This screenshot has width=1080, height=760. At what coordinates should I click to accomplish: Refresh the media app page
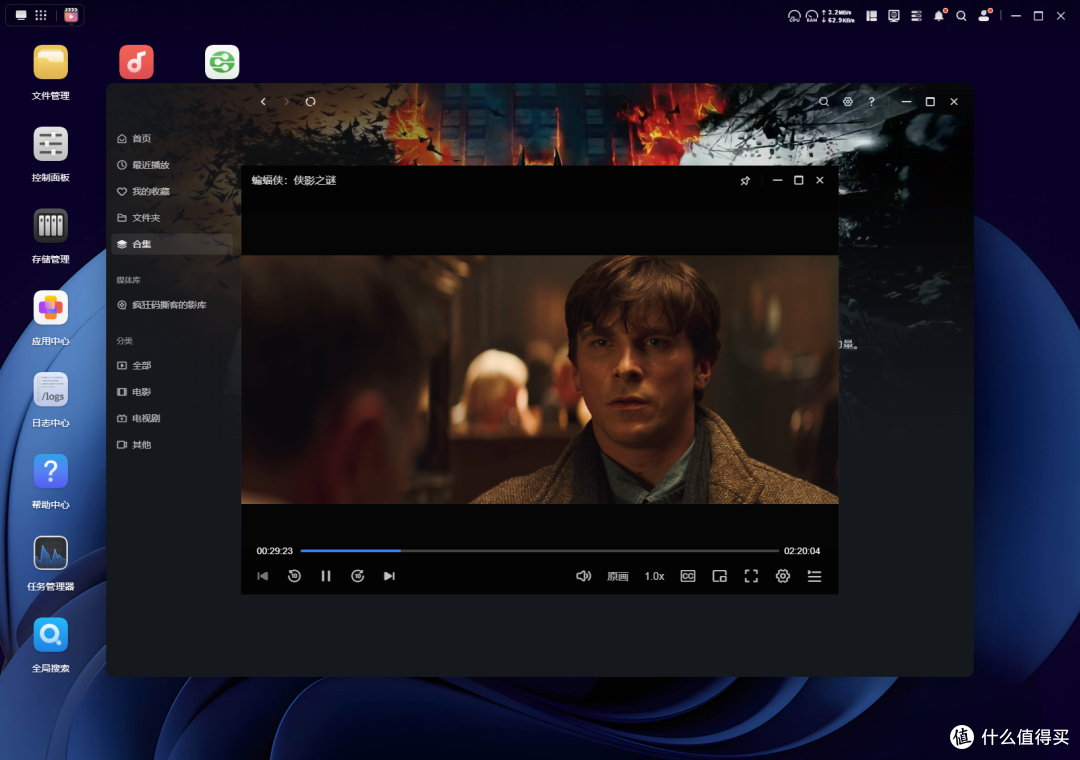pyautogui.click(x=311, y=101)
